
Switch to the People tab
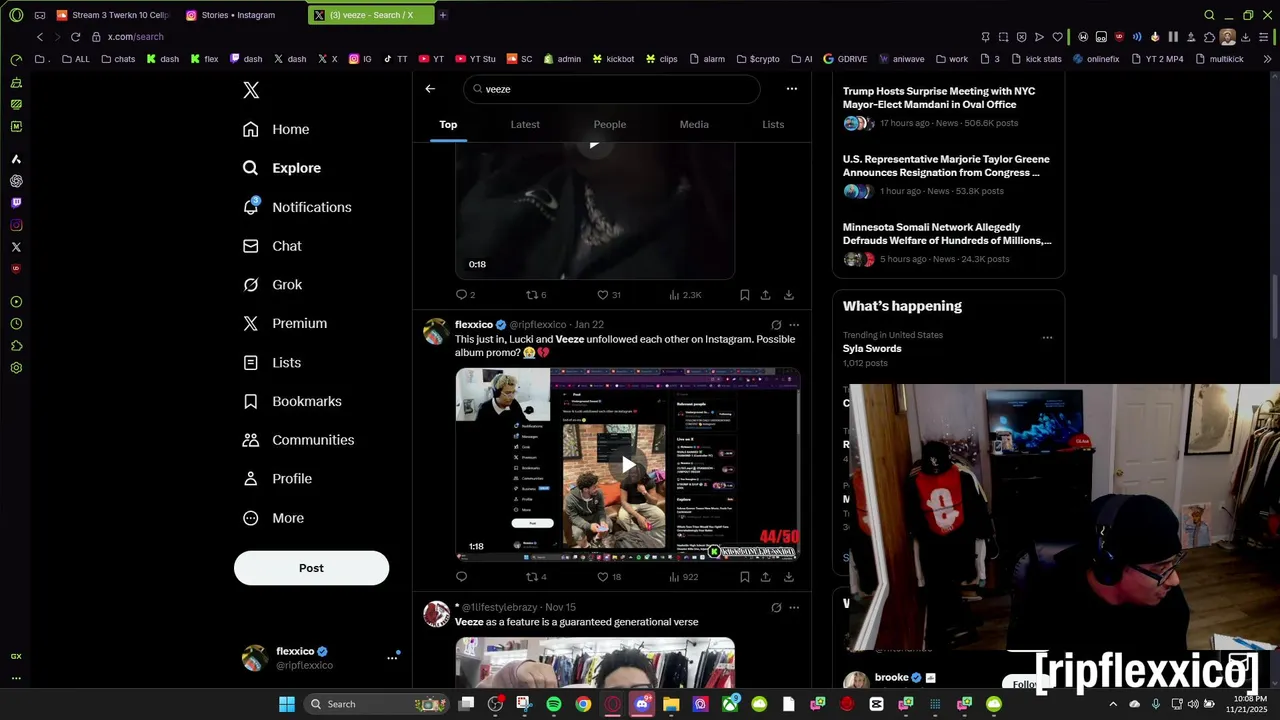click(610, 125)
